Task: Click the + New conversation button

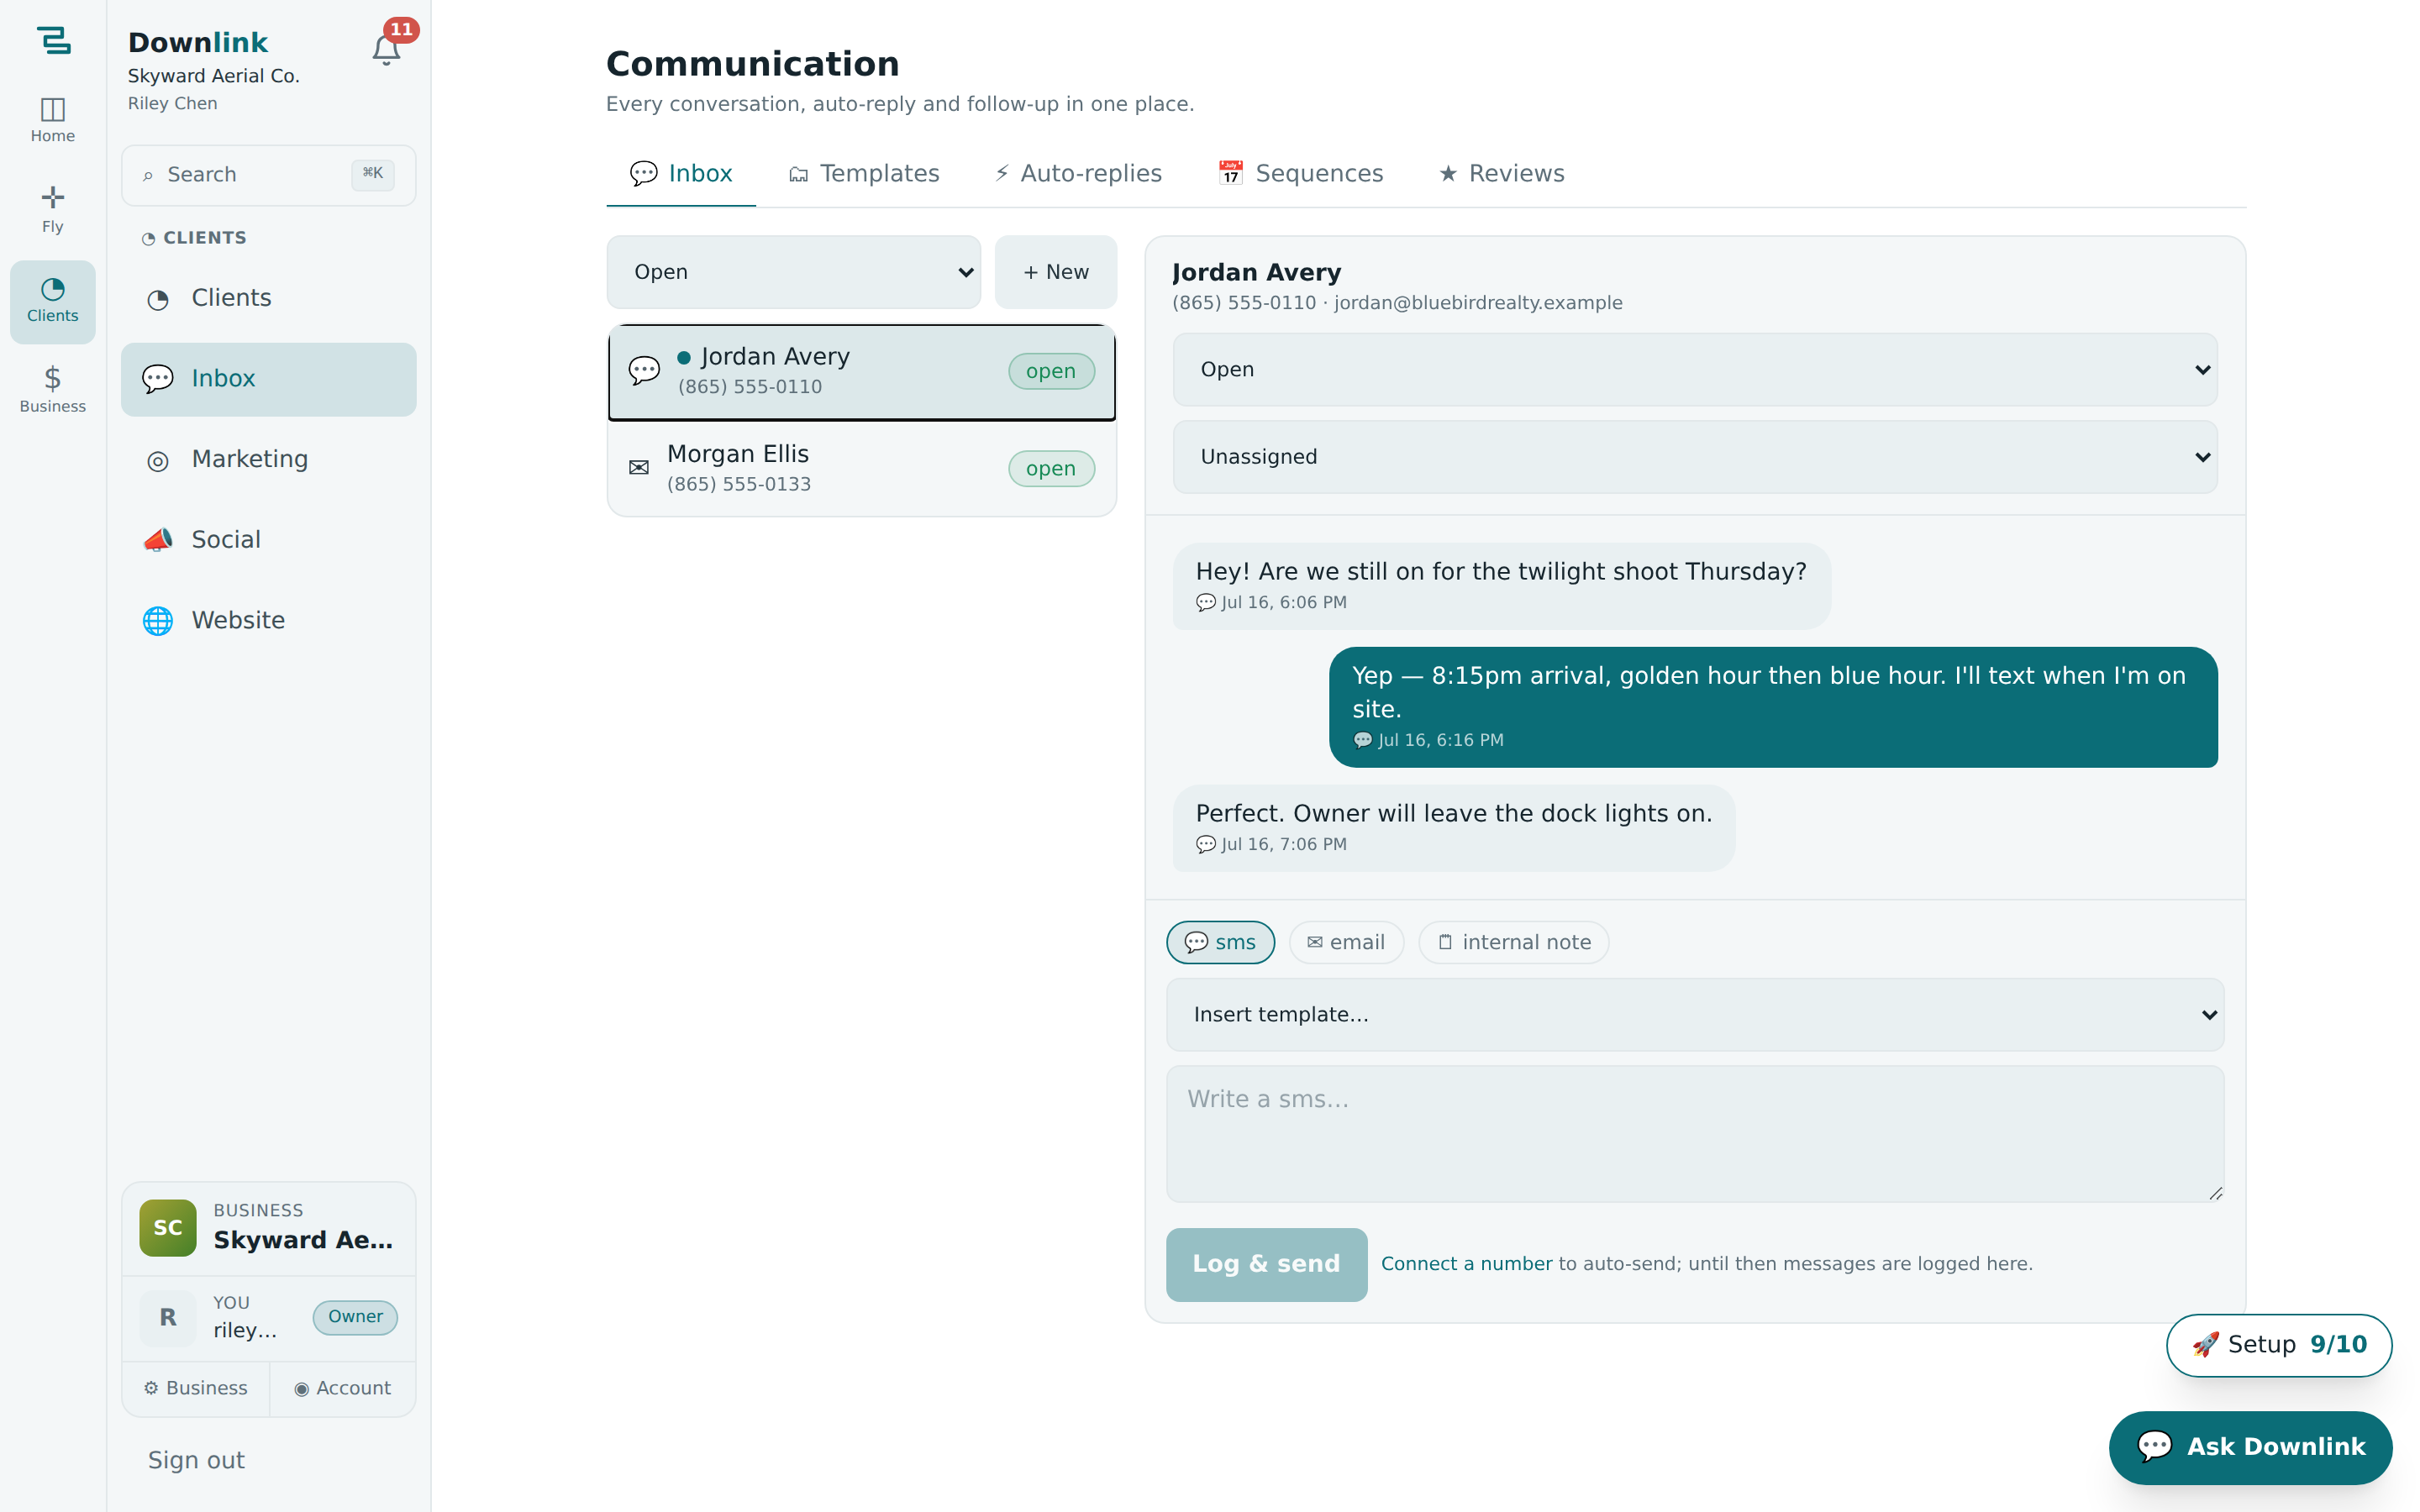Action: (x=1055, y=272)
